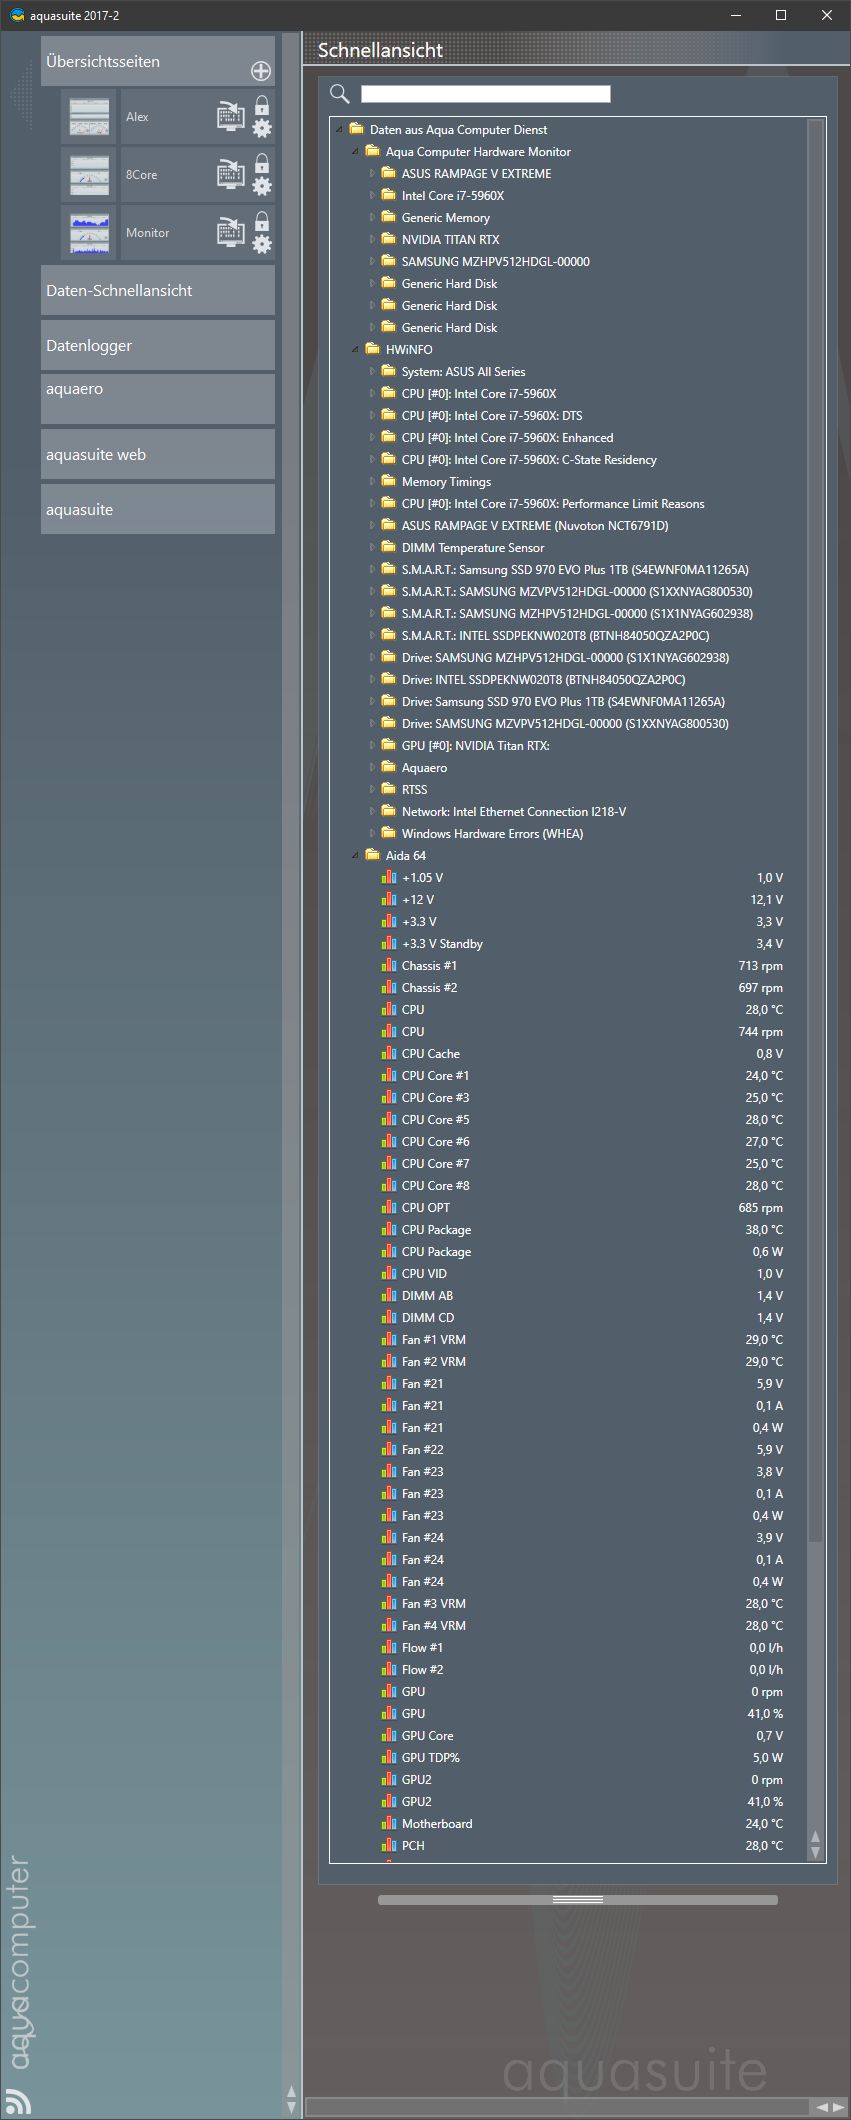Expand the ASUS RAMPAGE V EXTREME folder

point(372,173)
